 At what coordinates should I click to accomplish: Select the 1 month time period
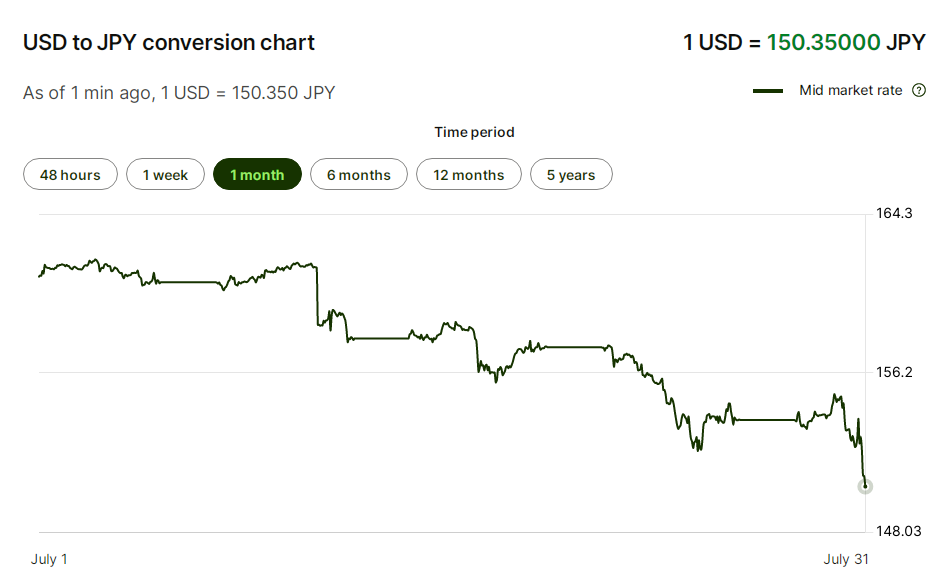[x=257, y=175]
